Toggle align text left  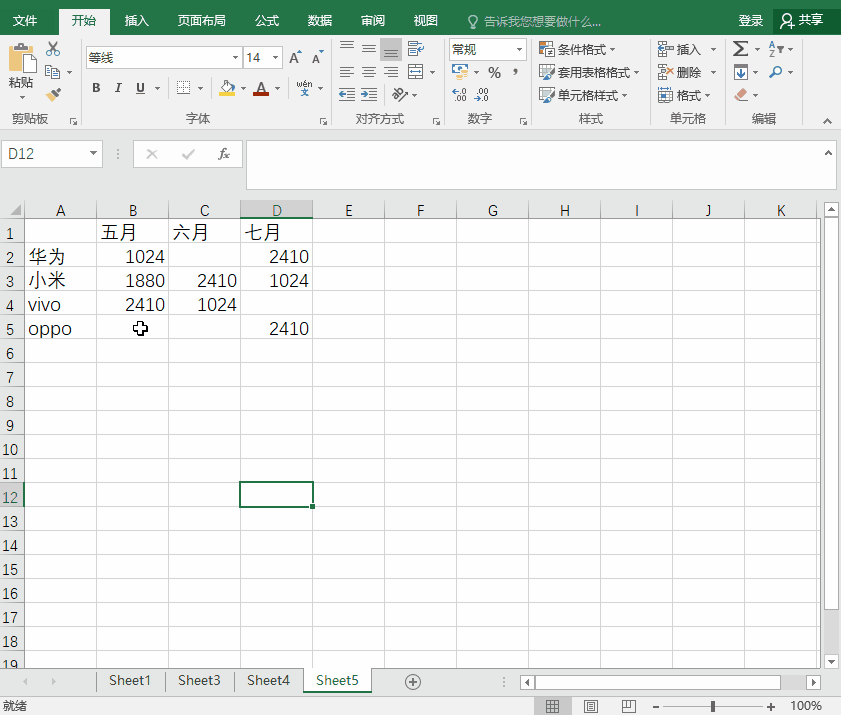click(x=347, y=72)
